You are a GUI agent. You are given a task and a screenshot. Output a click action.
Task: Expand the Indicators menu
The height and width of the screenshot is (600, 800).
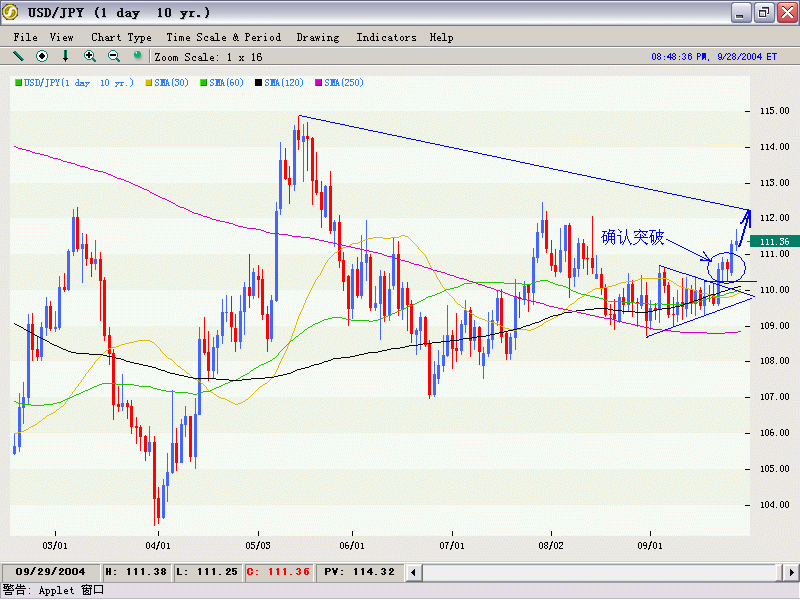click(x=386, y=37)
